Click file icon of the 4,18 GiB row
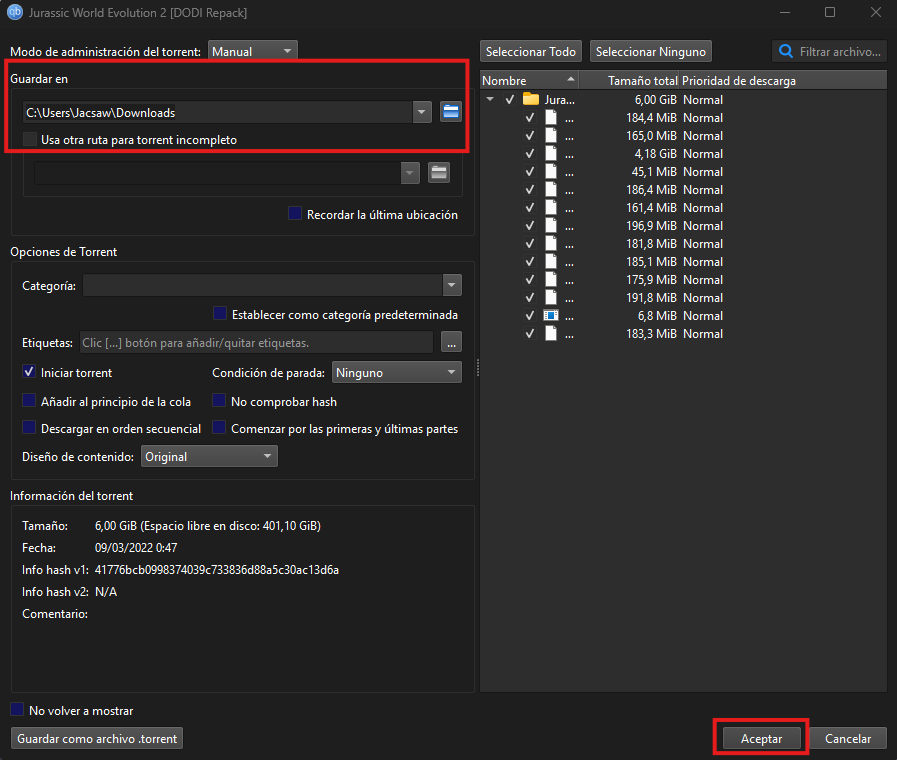Image resolution: width=897 pixels, height=760 pixels. coord(550,154)
